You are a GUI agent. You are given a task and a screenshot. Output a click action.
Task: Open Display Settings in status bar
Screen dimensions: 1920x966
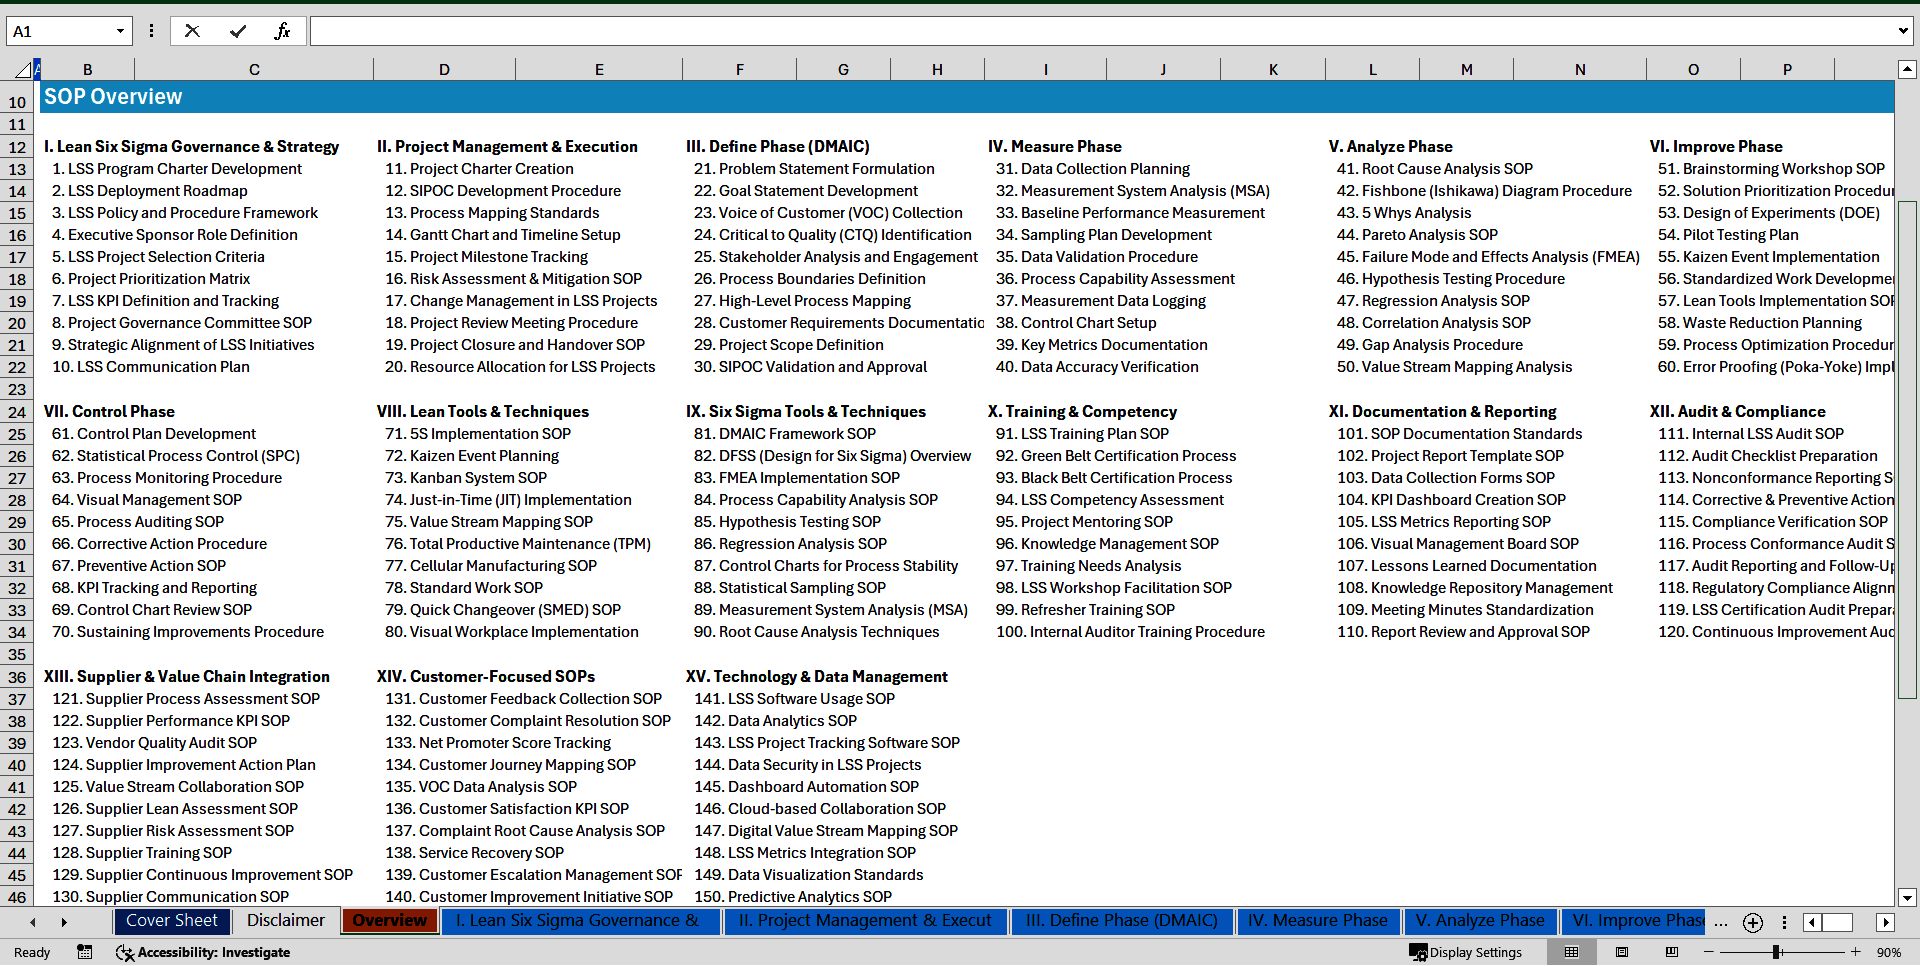click(1465, 952)
